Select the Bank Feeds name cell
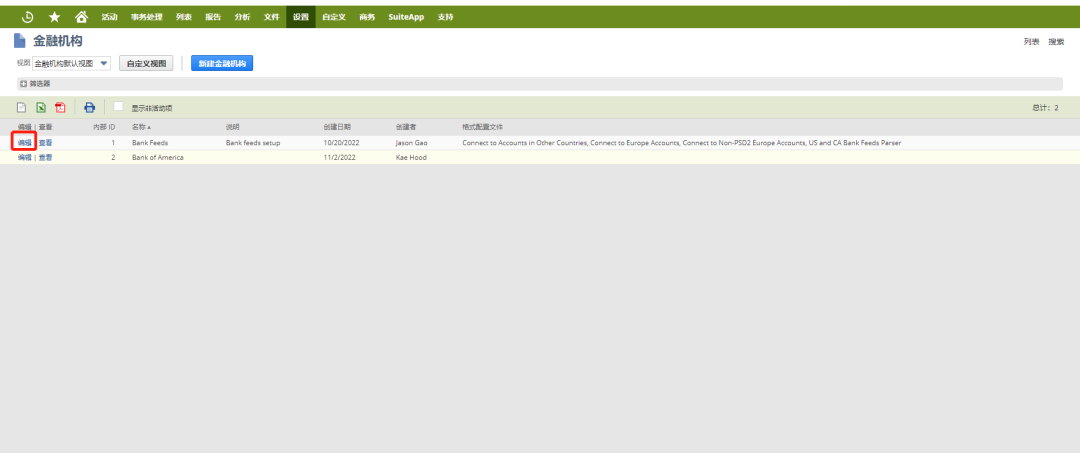Screen dimensions: 1080x453 [x=149, y=143]
